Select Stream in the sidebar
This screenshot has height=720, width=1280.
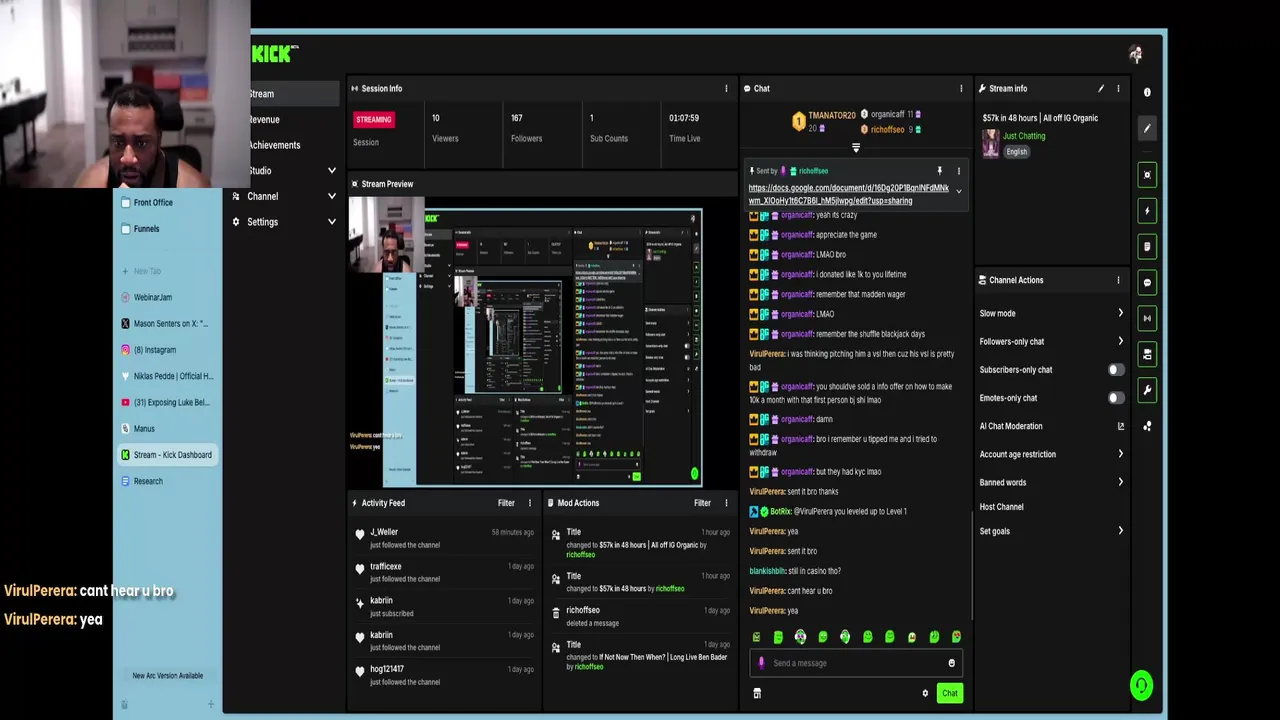coord(262,94)
